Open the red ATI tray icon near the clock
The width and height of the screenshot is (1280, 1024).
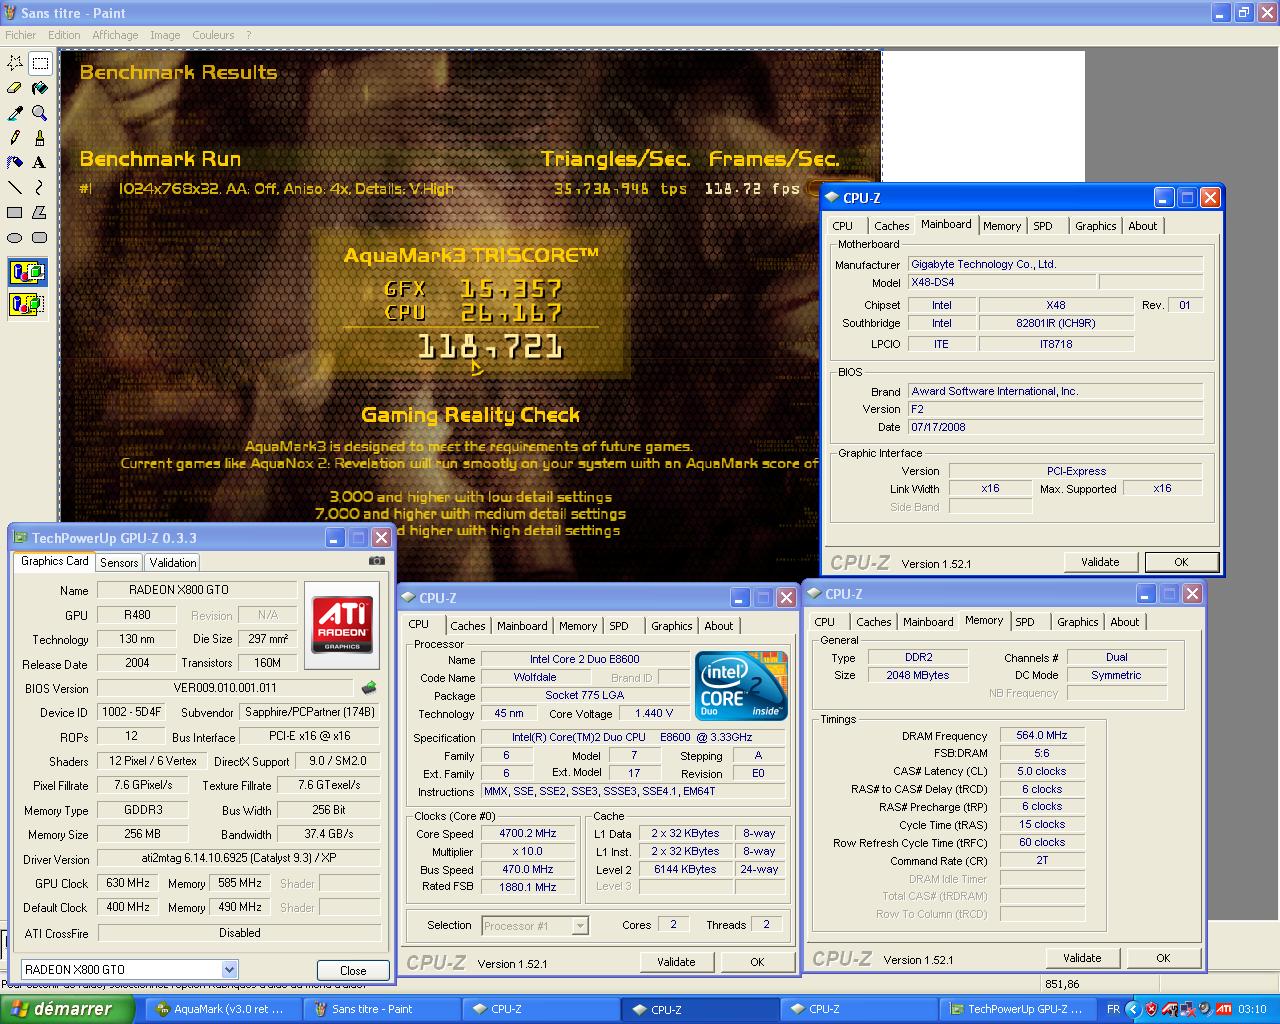(1223, 1009)
